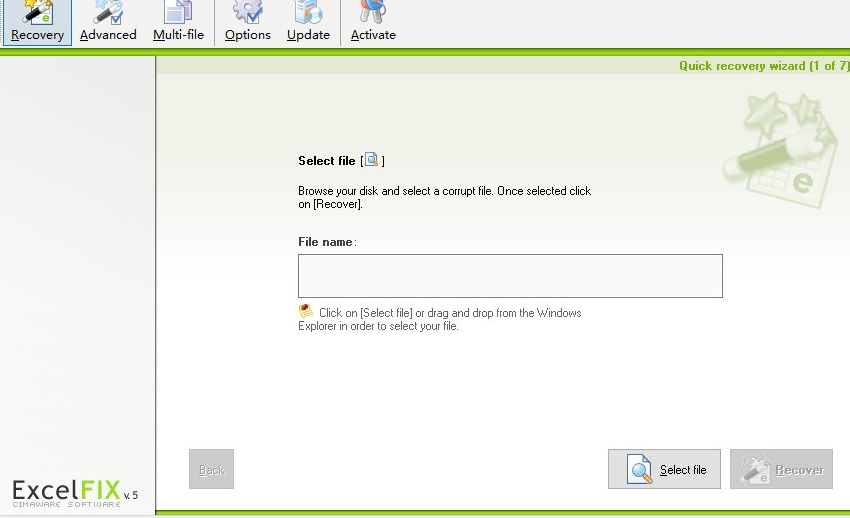Click the browse icon beside Select file heading
This screenshot has height=518, width=850.
point(371,160)
